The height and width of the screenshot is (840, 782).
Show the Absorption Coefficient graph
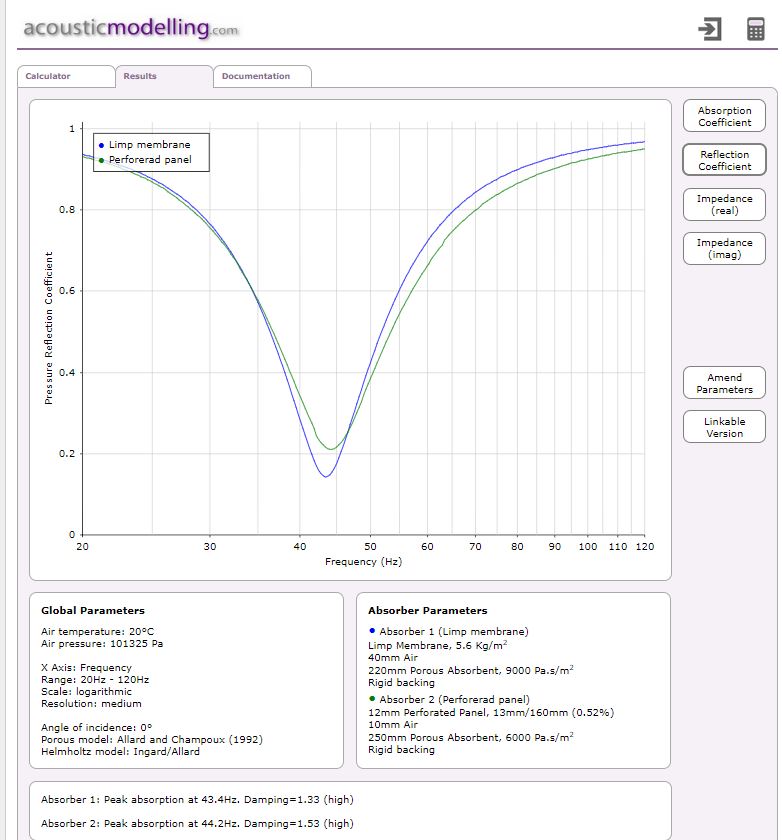(724, 117)
